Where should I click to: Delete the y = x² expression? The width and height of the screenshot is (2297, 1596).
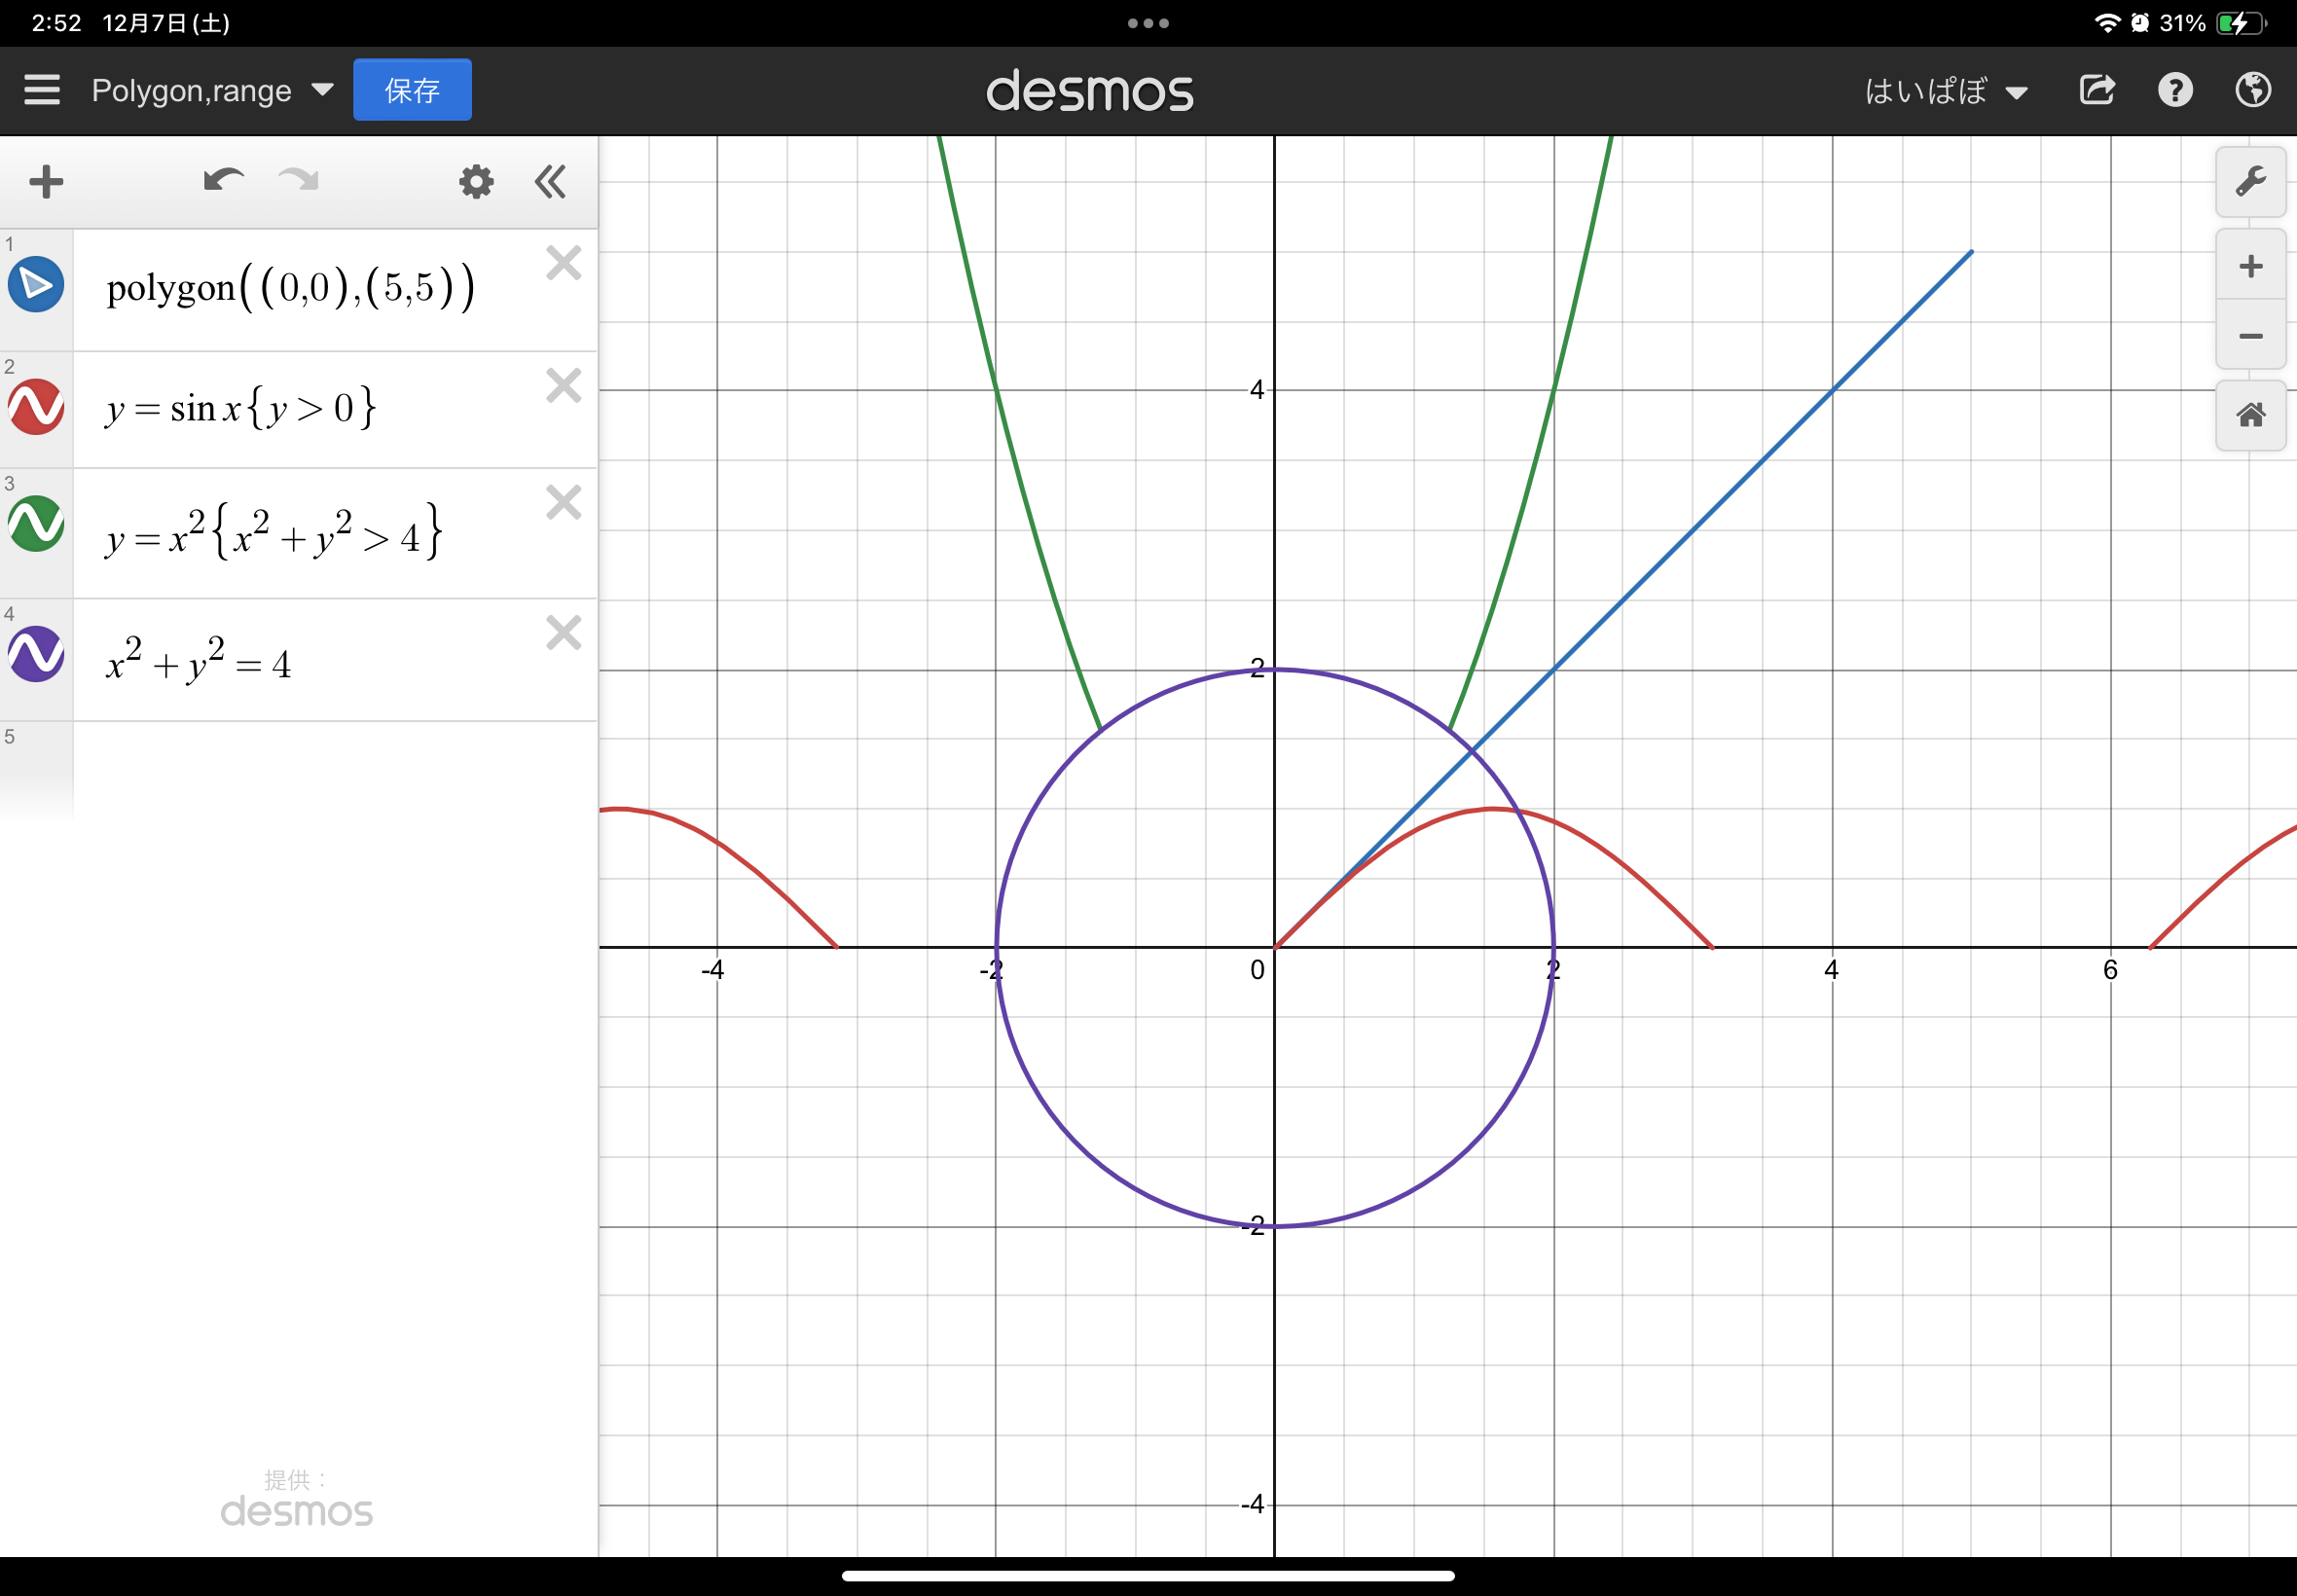coord(564,502)
